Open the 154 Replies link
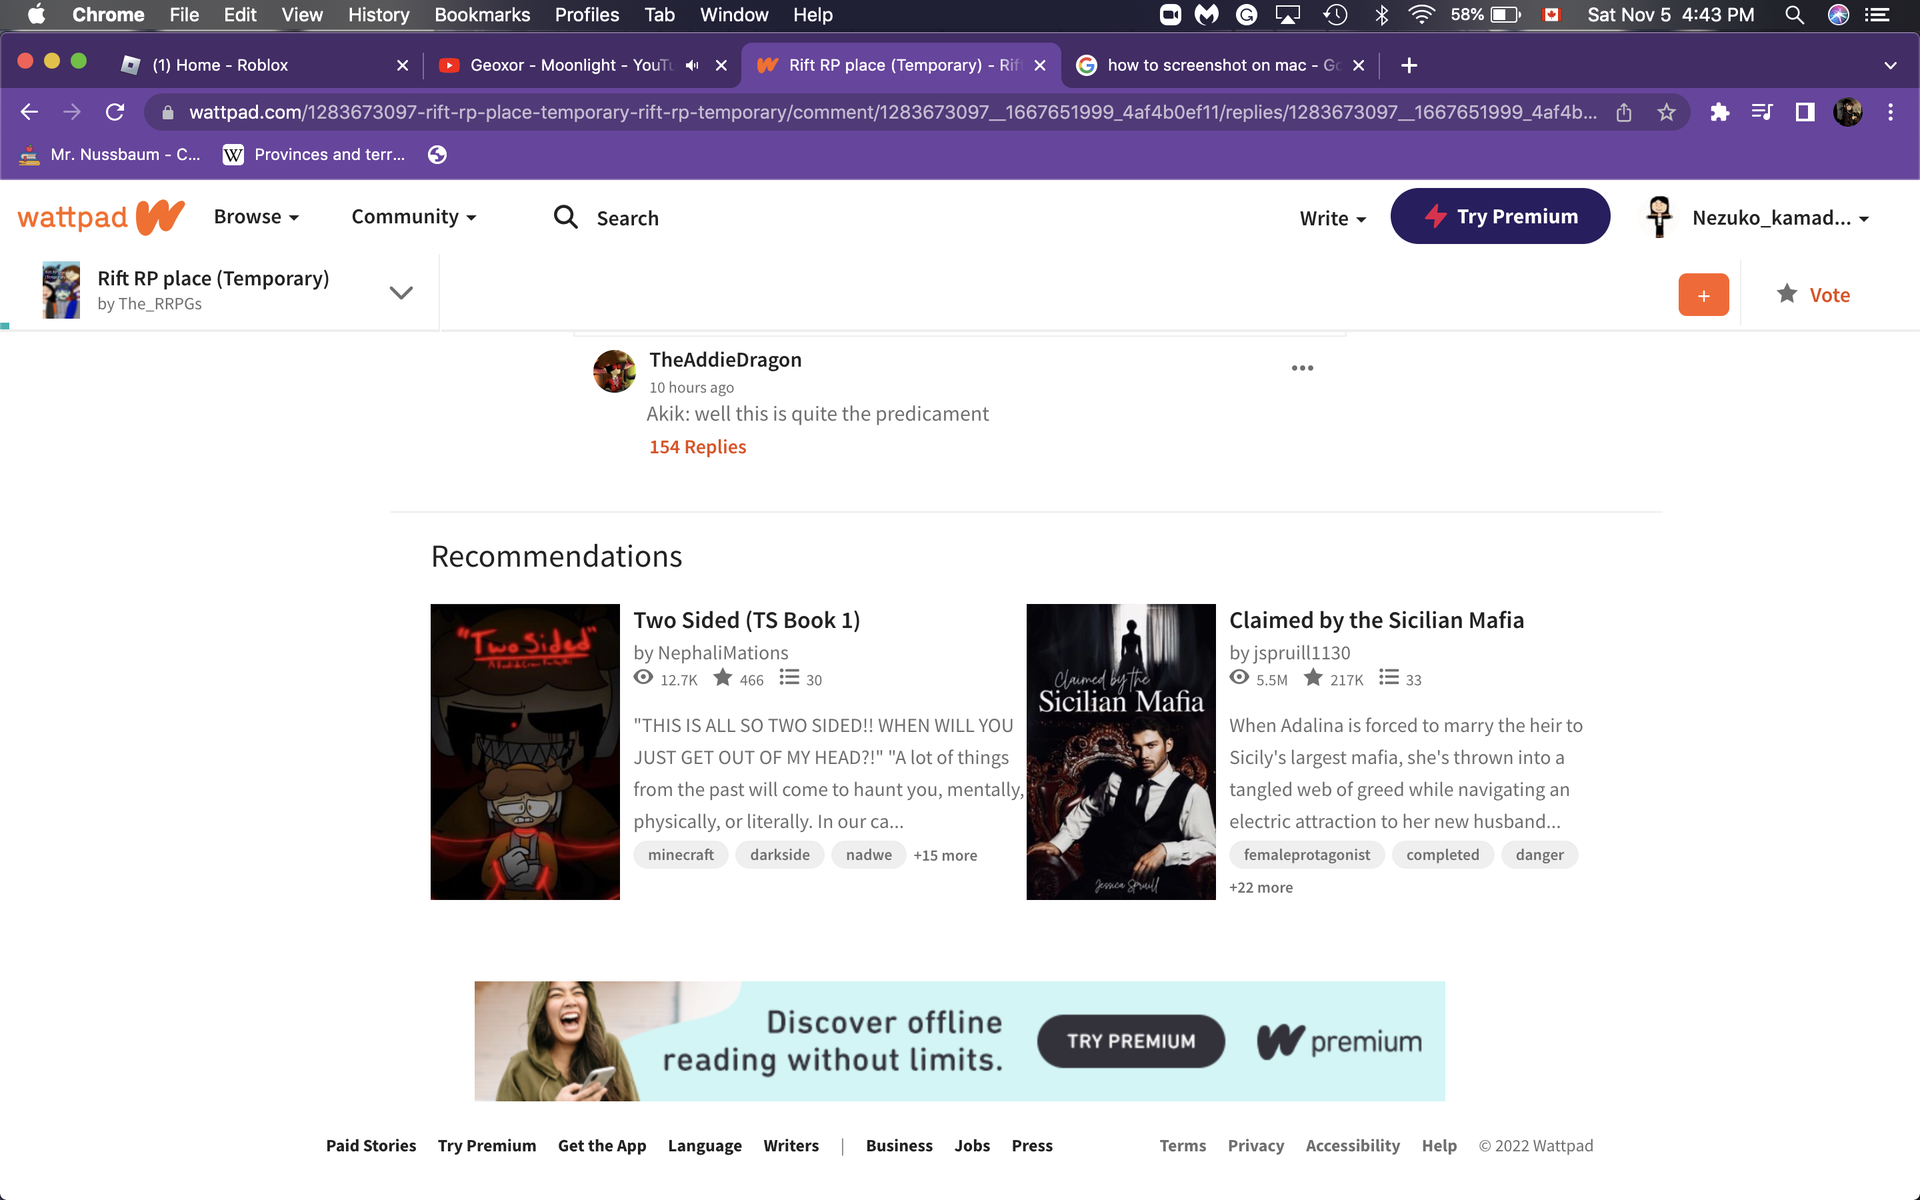The image size is (1920, 1200). (698, 447)
